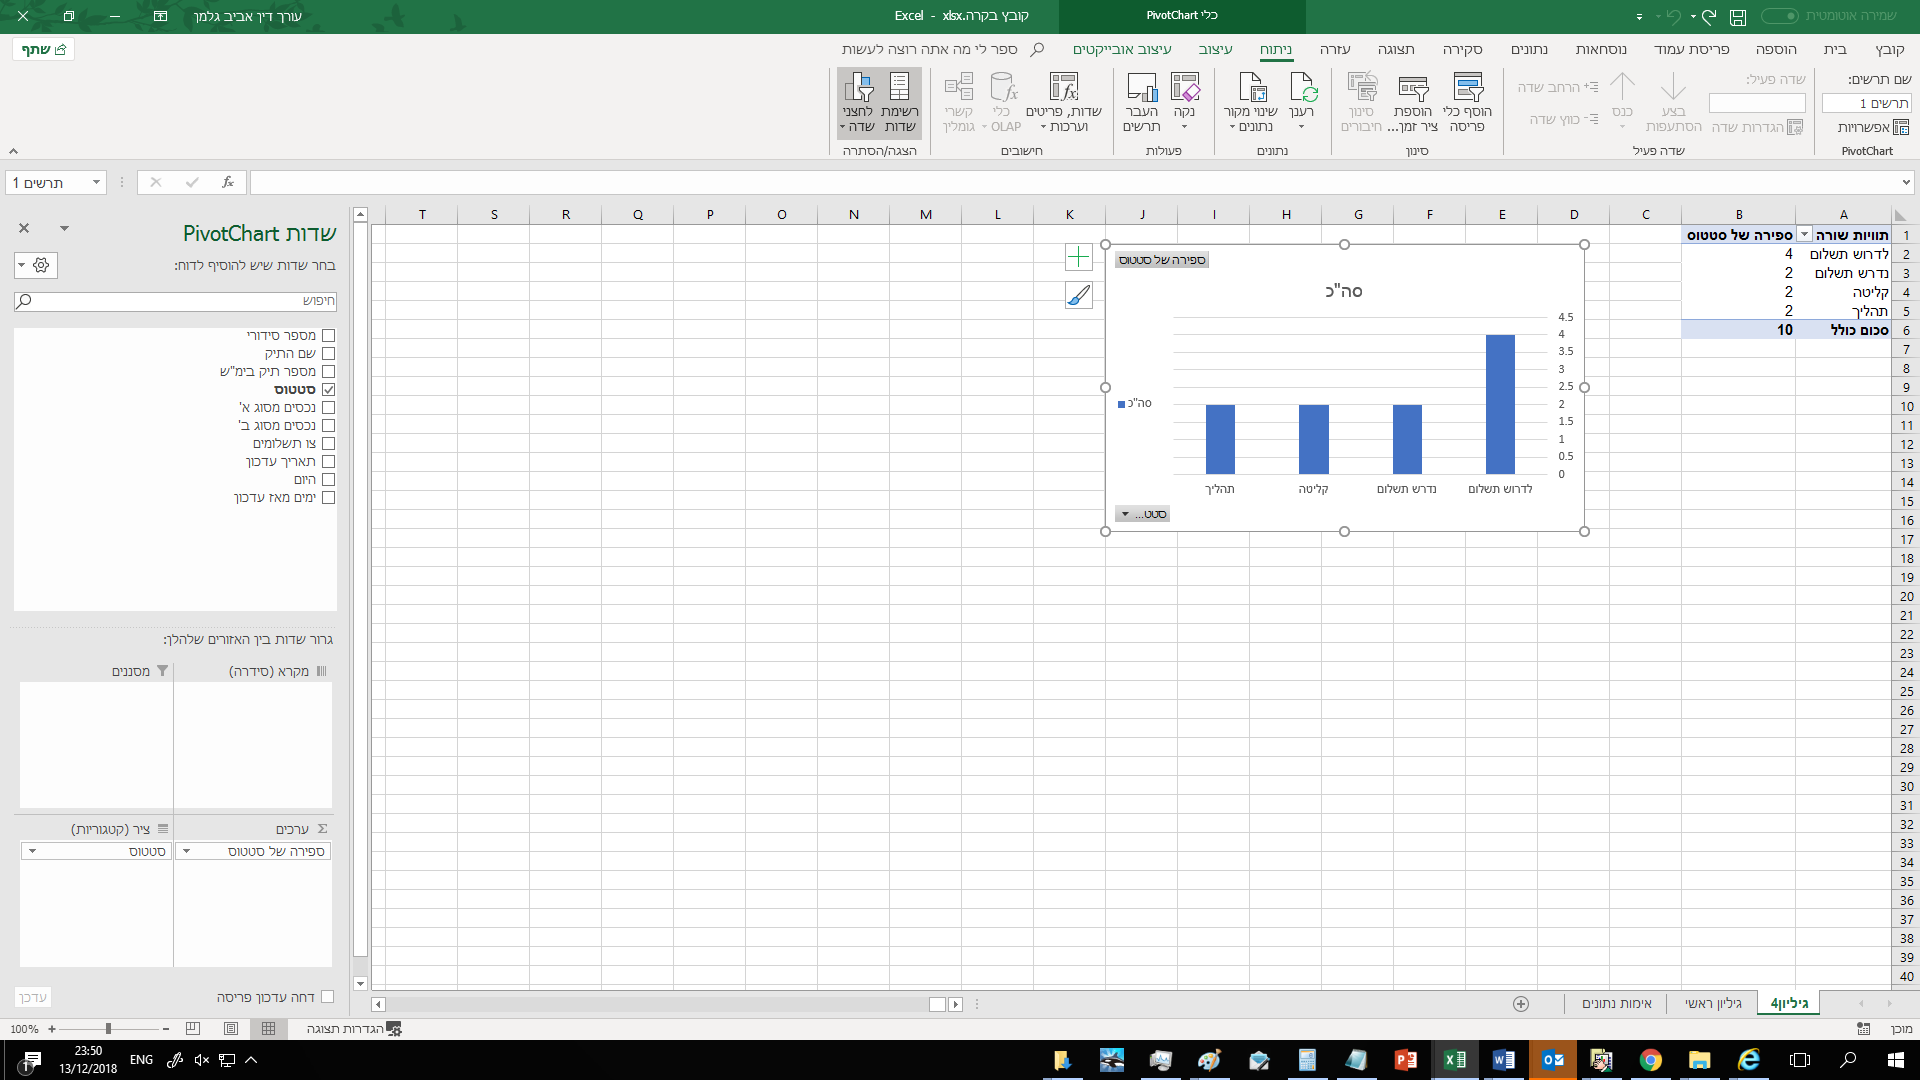This screenshot has height=1080, width=1920.
Task: Click the Refresh (רענן) icon
Action: pos(1303,88)
